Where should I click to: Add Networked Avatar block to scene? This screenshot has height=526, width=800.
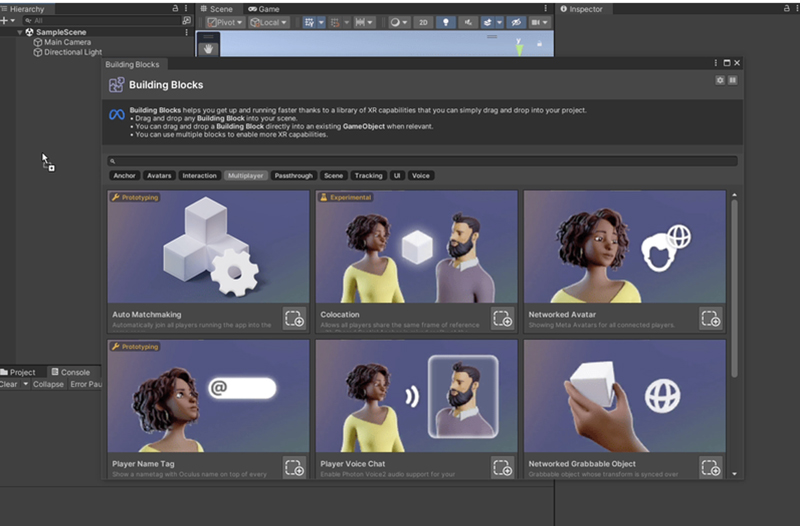point(711,319)
